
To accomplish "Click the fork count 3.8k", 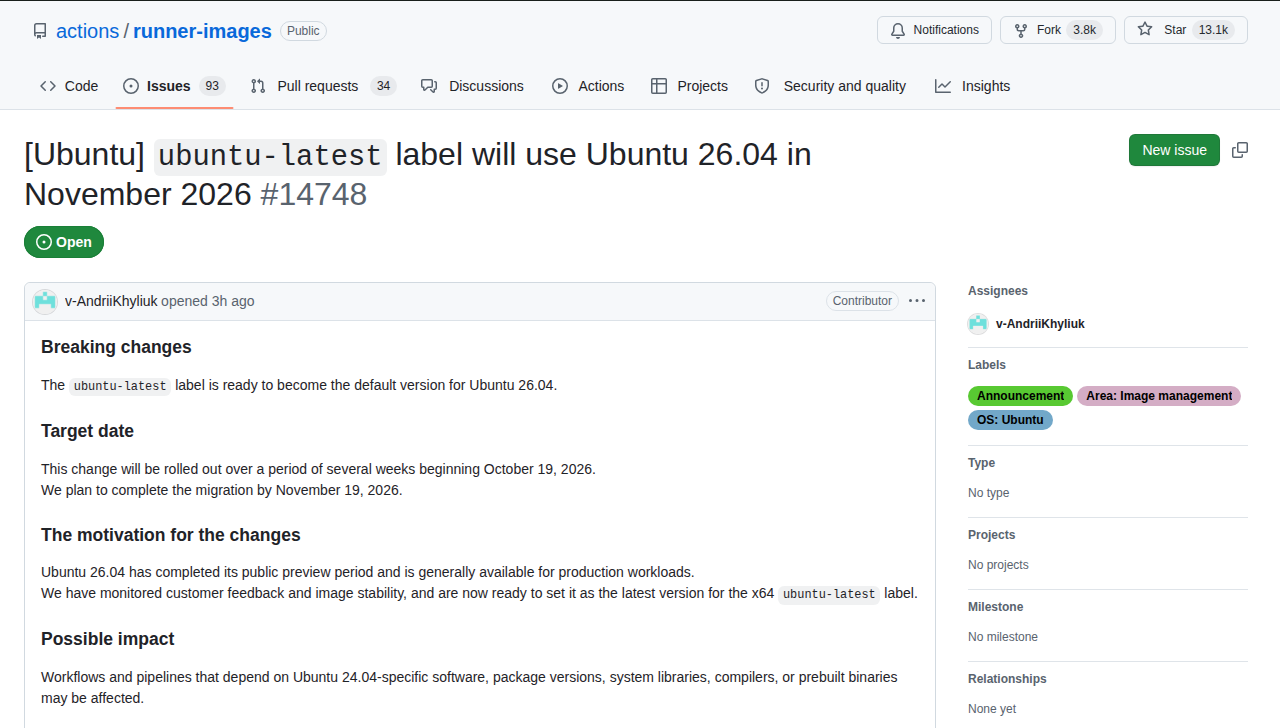I will pos(1084,30).
